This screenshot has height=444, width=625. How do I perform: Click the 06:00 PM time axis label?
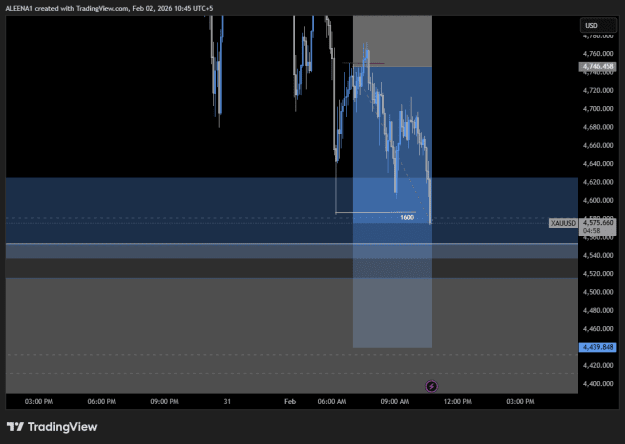(102, 401)
